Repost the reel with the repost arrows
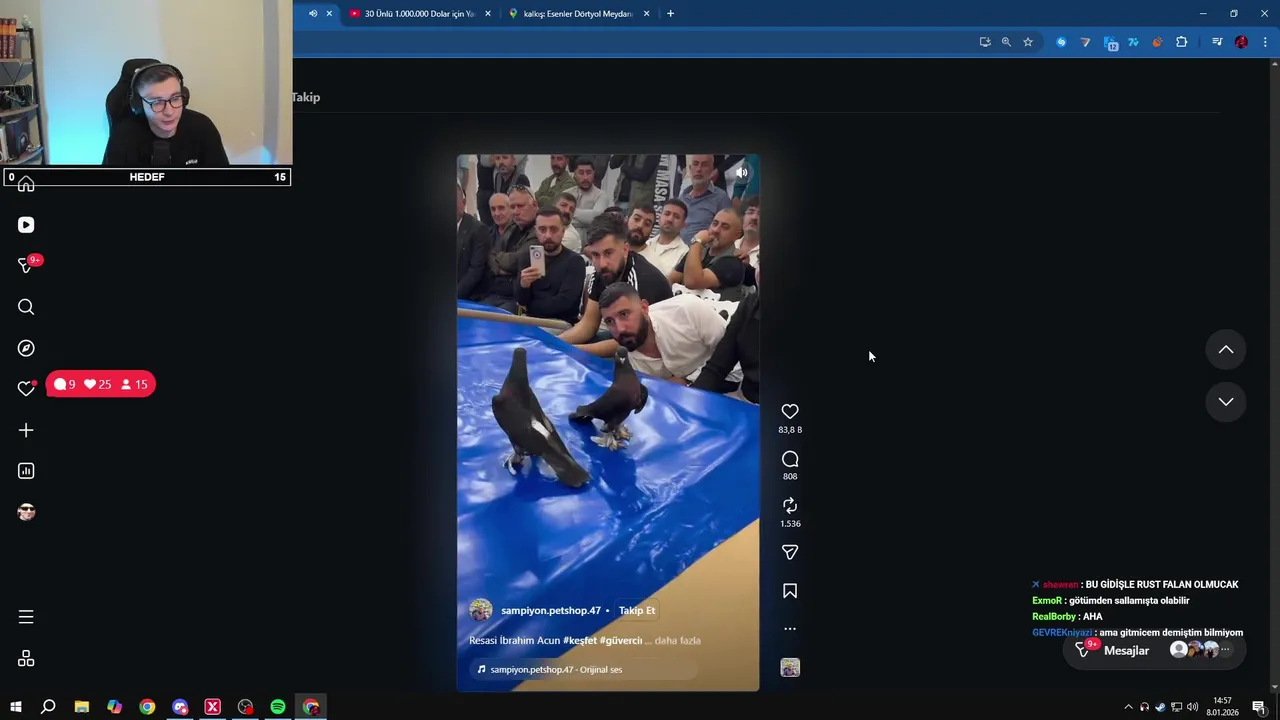The image size is (1280, 720). 790,506
